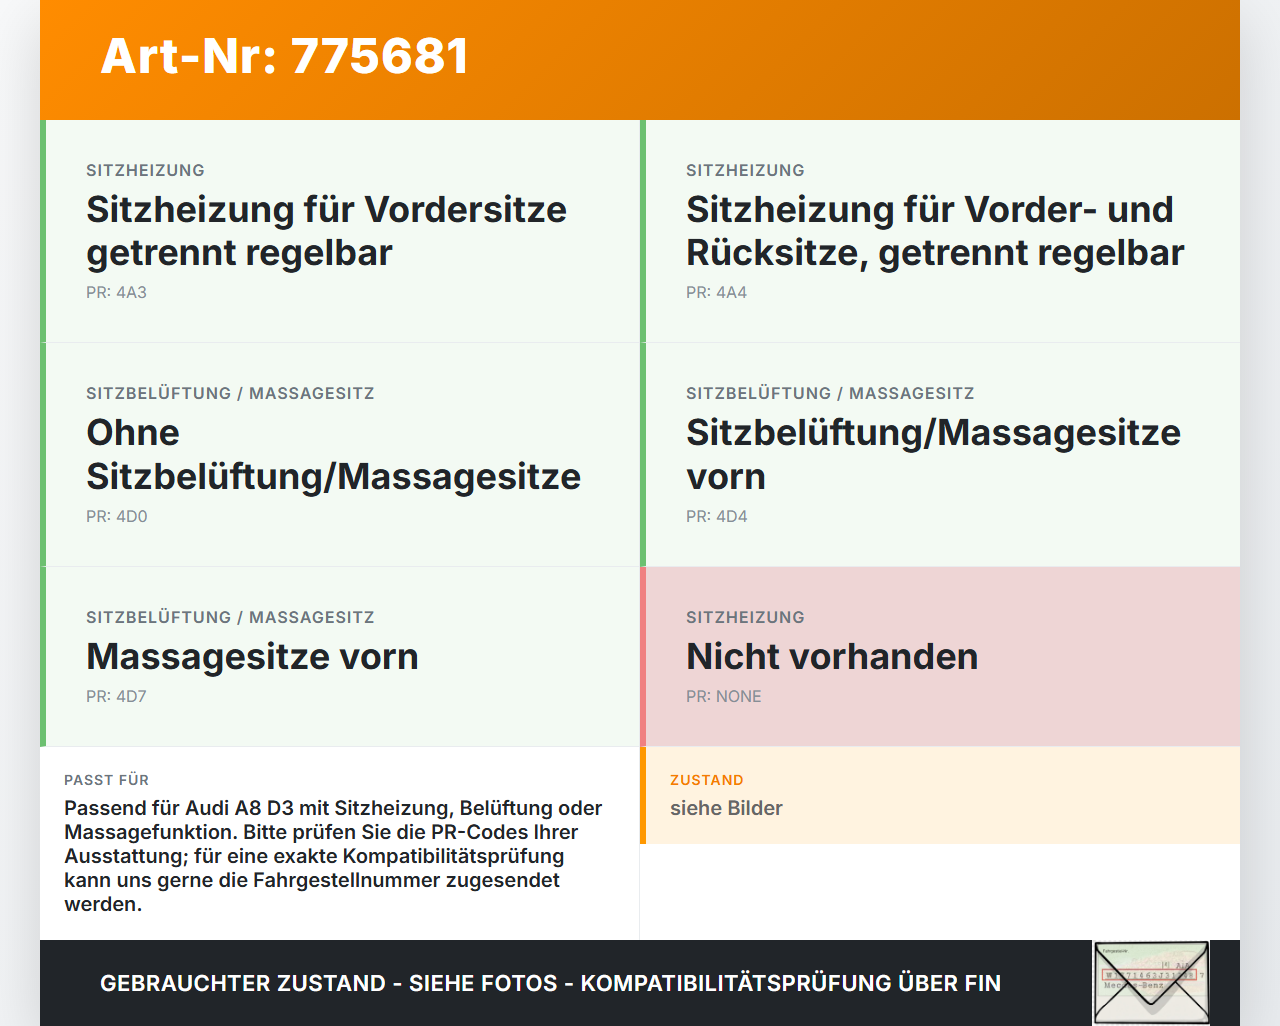Click the Gebrauchter Zustand footer banner text
1280x1026 pixels.
[x=550, y=983]
